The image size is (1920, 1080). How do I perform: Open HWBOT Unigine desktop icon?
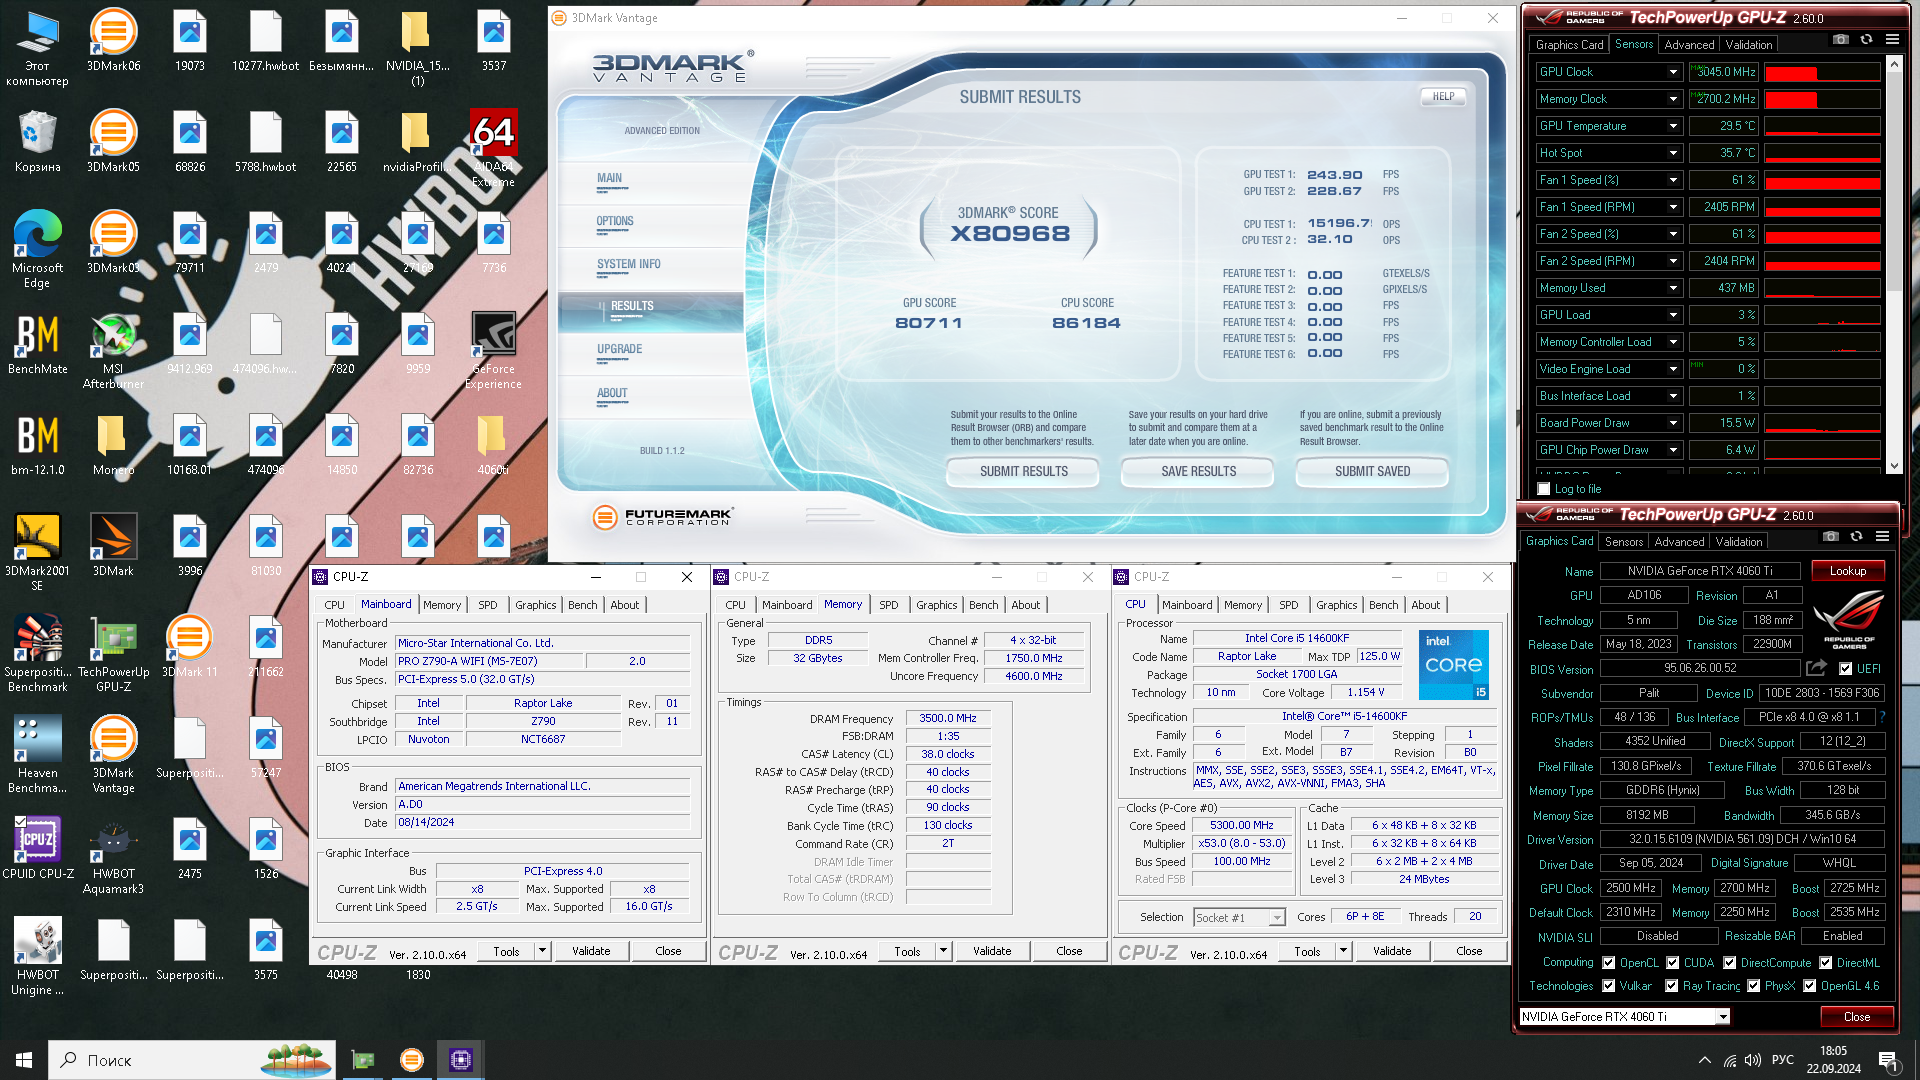(37, 956)
